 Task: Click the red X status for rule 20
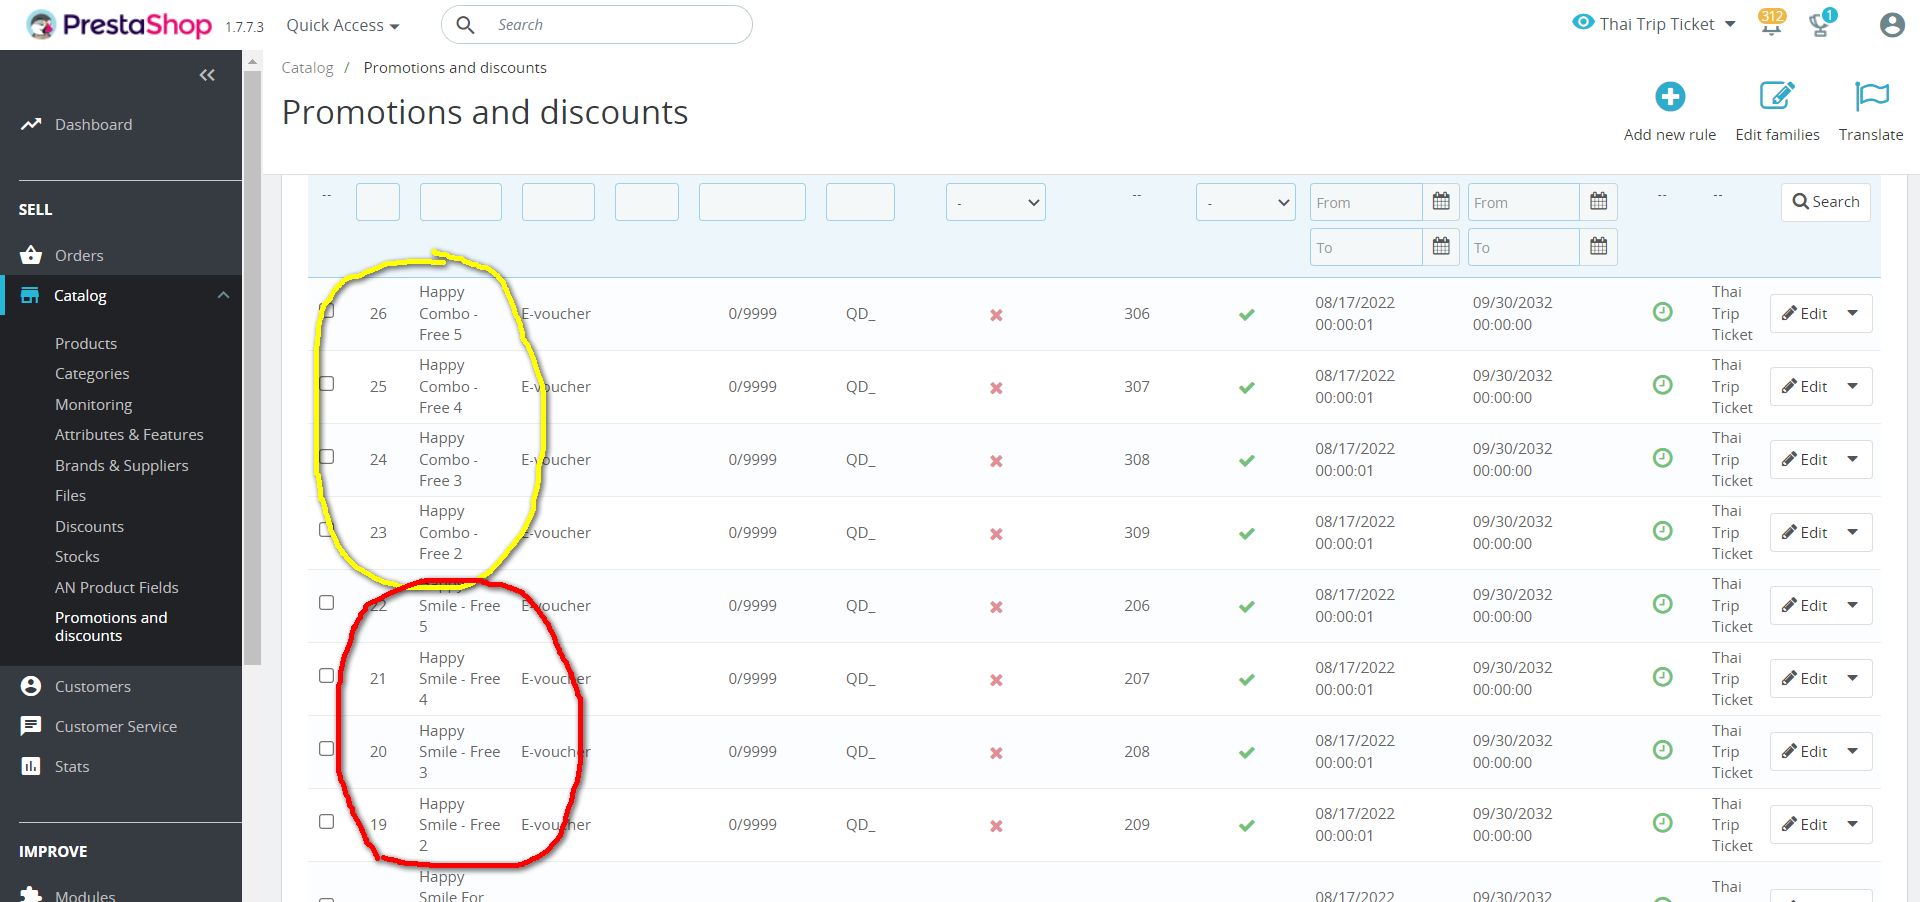click(x=996, y=753)
